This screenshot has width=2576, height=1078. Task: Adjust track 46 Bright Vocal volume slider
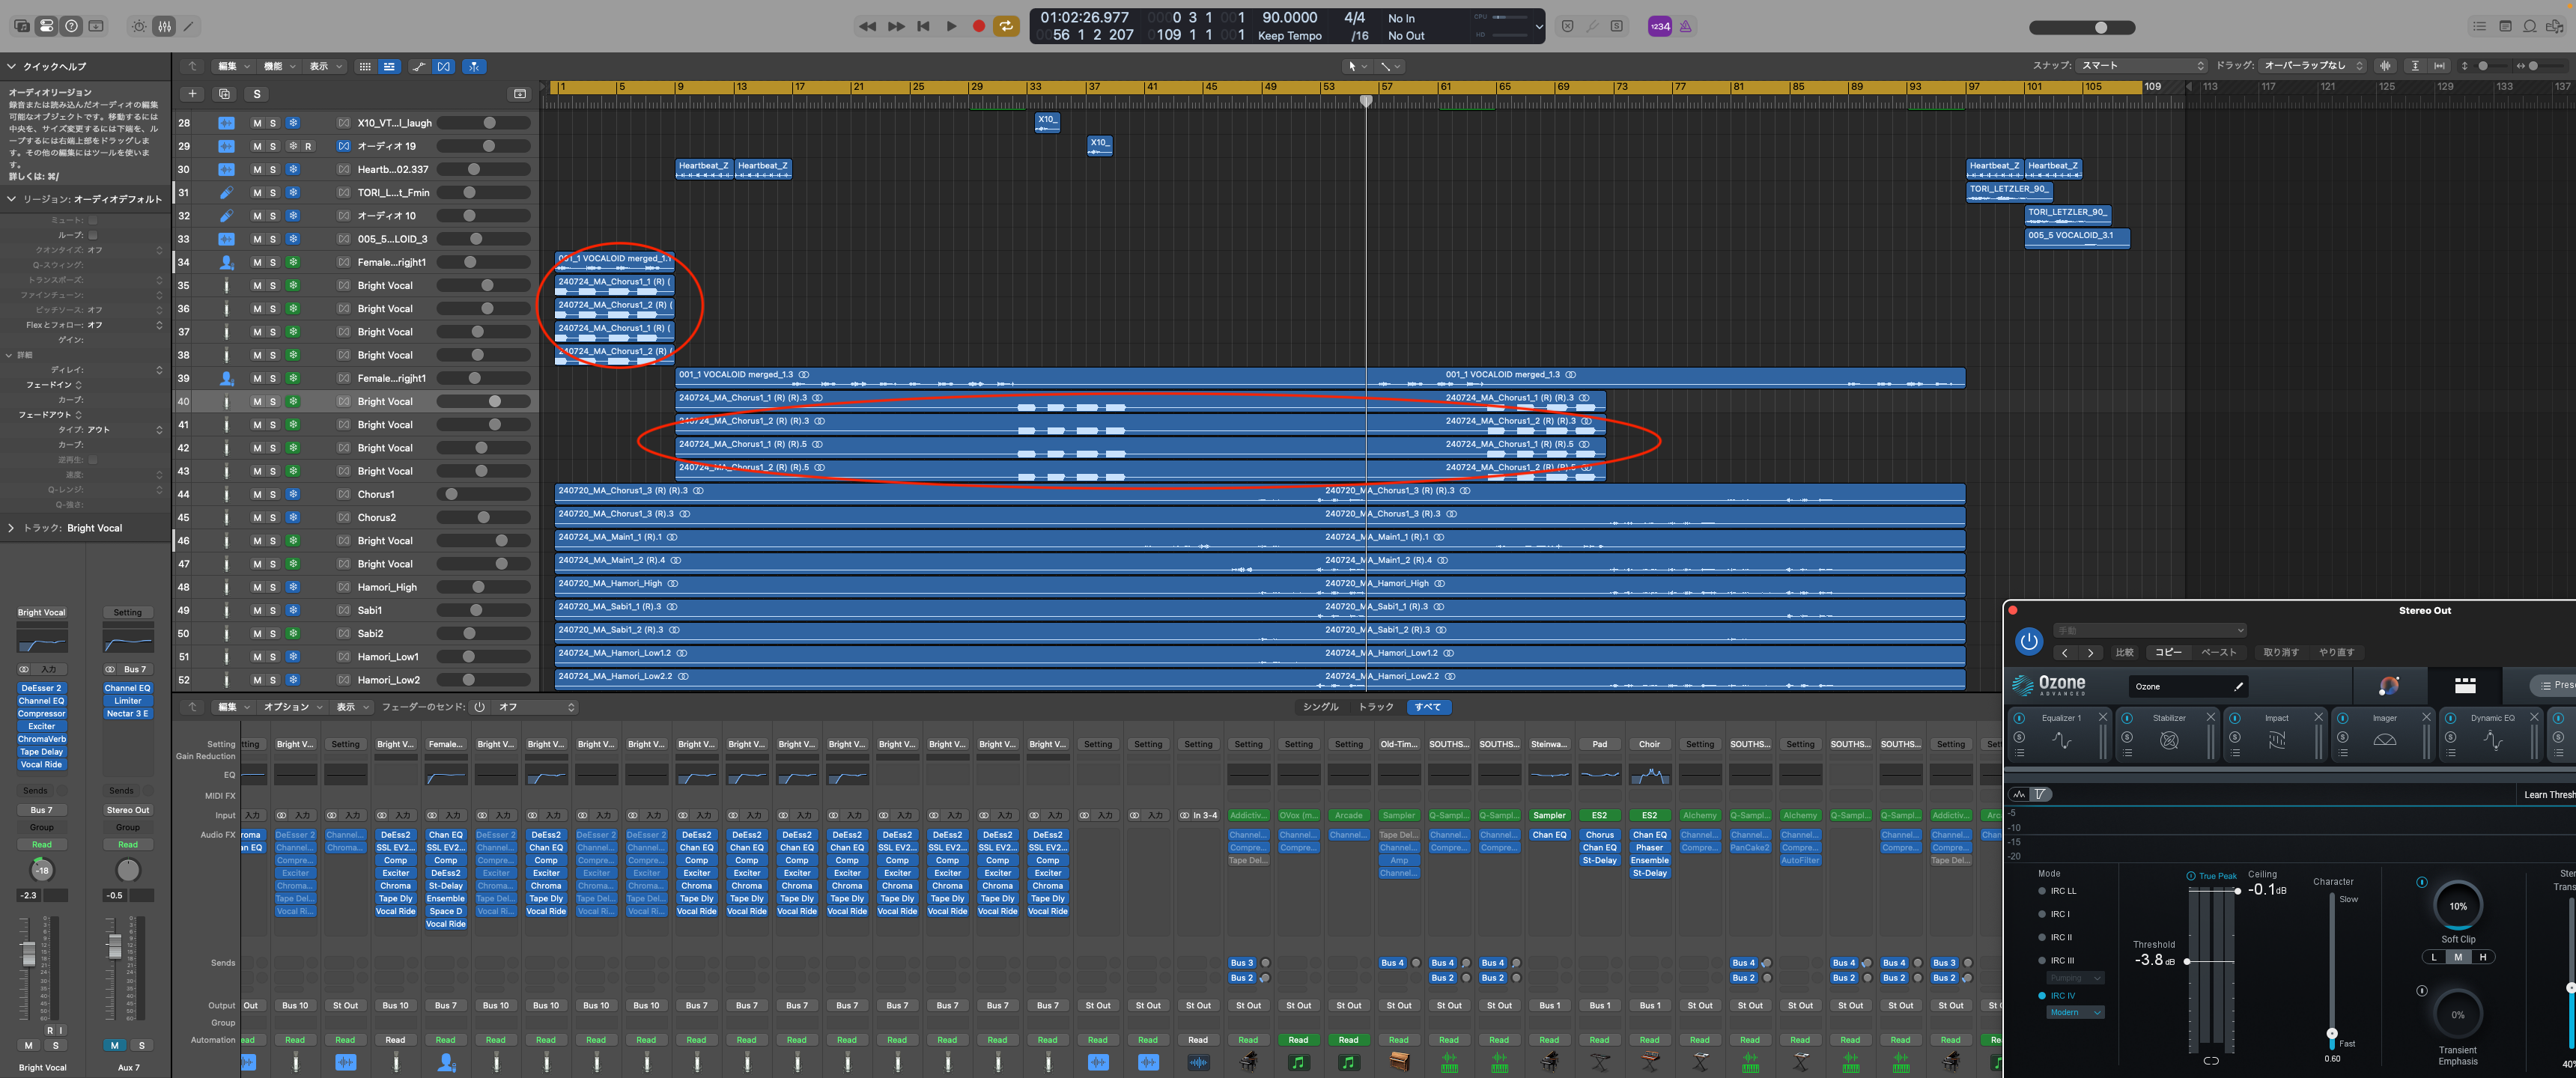501,541
